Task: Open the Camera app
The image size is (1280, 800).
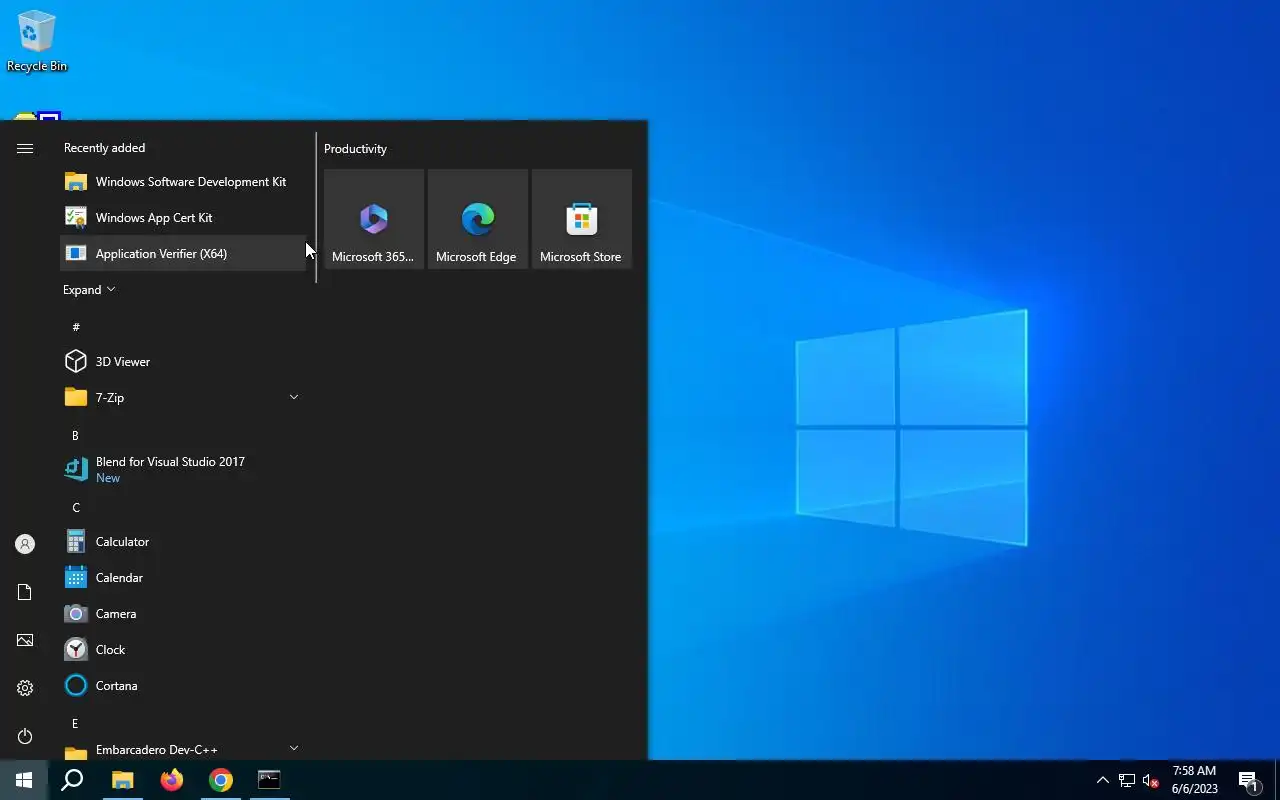Action: click(183, 614)
